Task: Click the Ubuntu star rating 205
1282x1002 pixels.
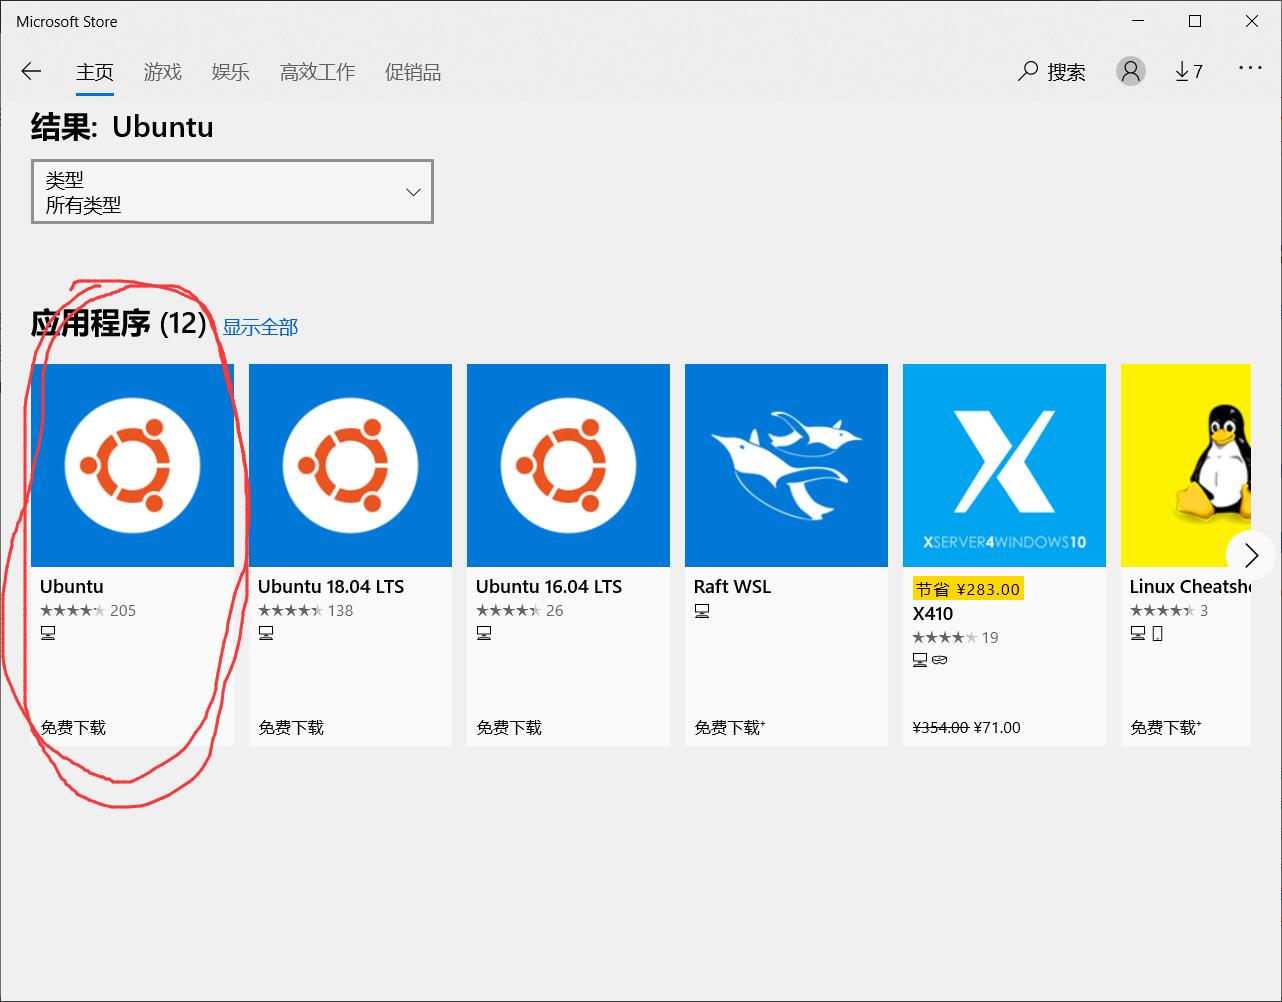Action: (88, 611)
